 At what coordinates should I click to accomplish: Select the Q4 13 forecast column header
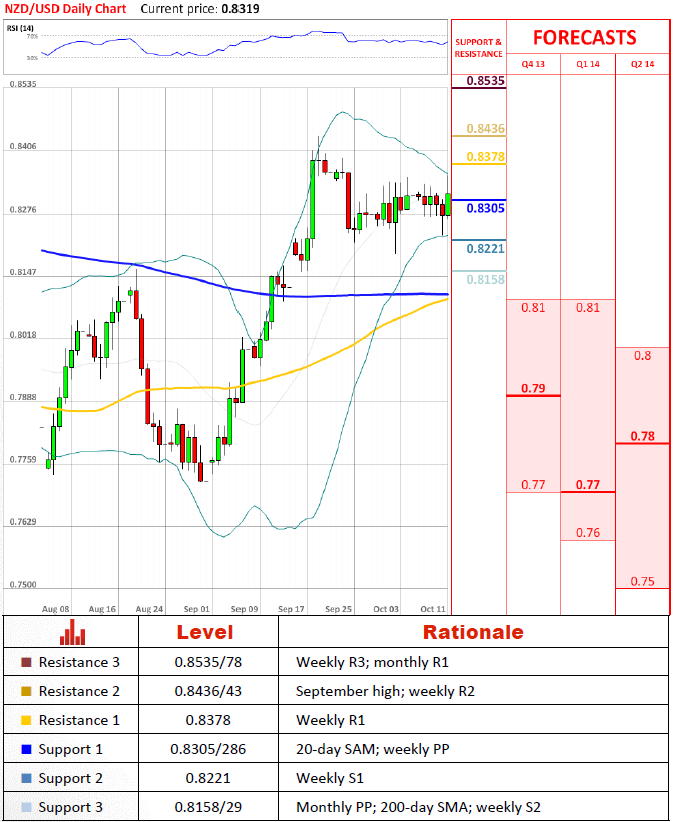pyautogui.click(x=533, y=64)
